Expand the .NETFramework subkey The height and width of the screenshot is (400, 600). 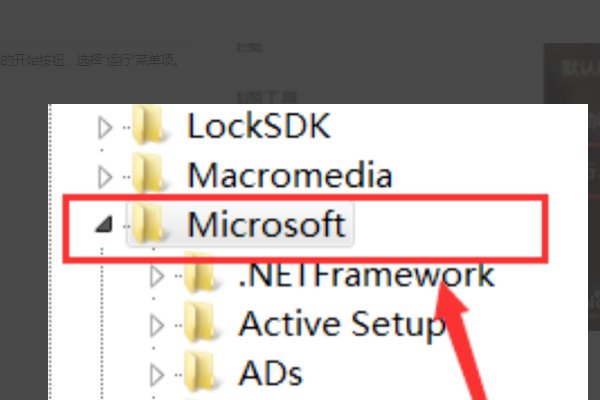[x=157, y=276]
